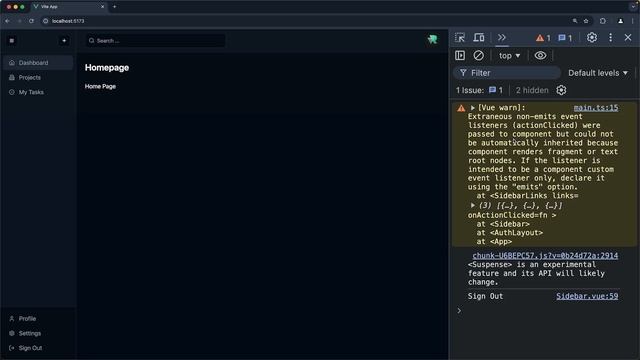Click Sign Out in the sidebar

[x=38, y=348]
